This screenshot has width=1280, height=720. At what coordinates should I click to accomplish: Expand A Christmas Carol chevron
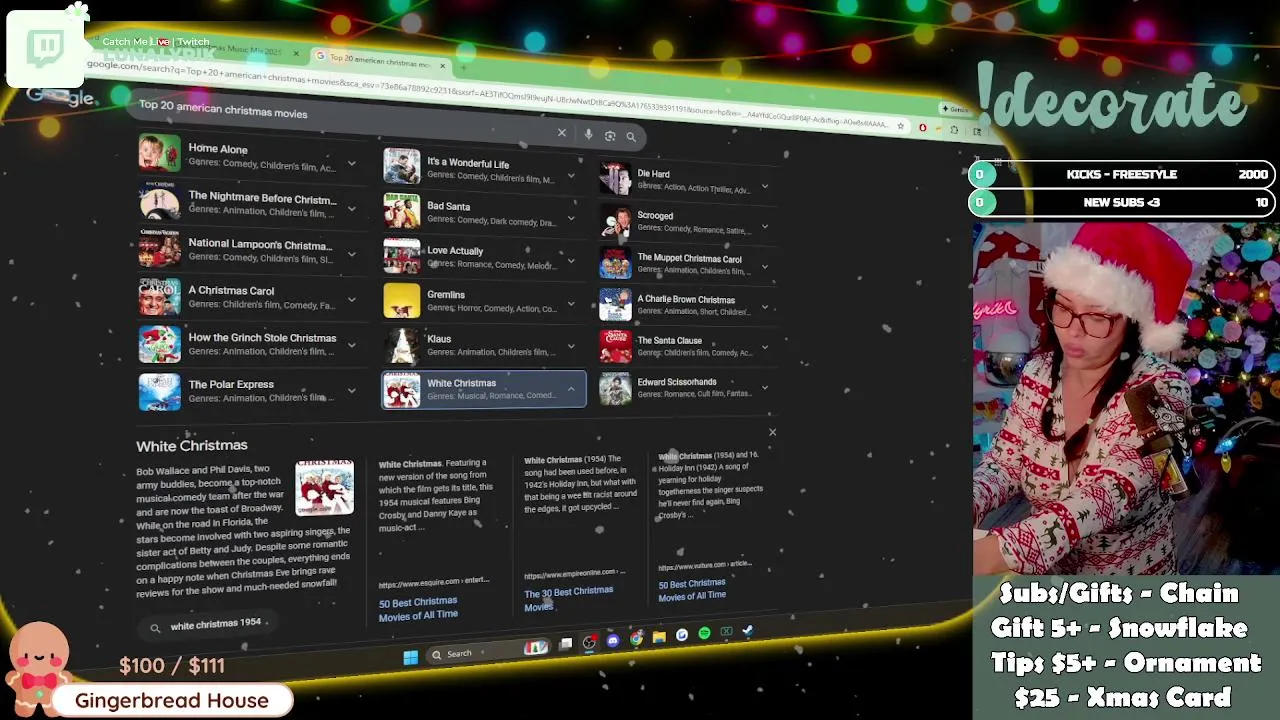pyautogui.click(x=351, y=300)
